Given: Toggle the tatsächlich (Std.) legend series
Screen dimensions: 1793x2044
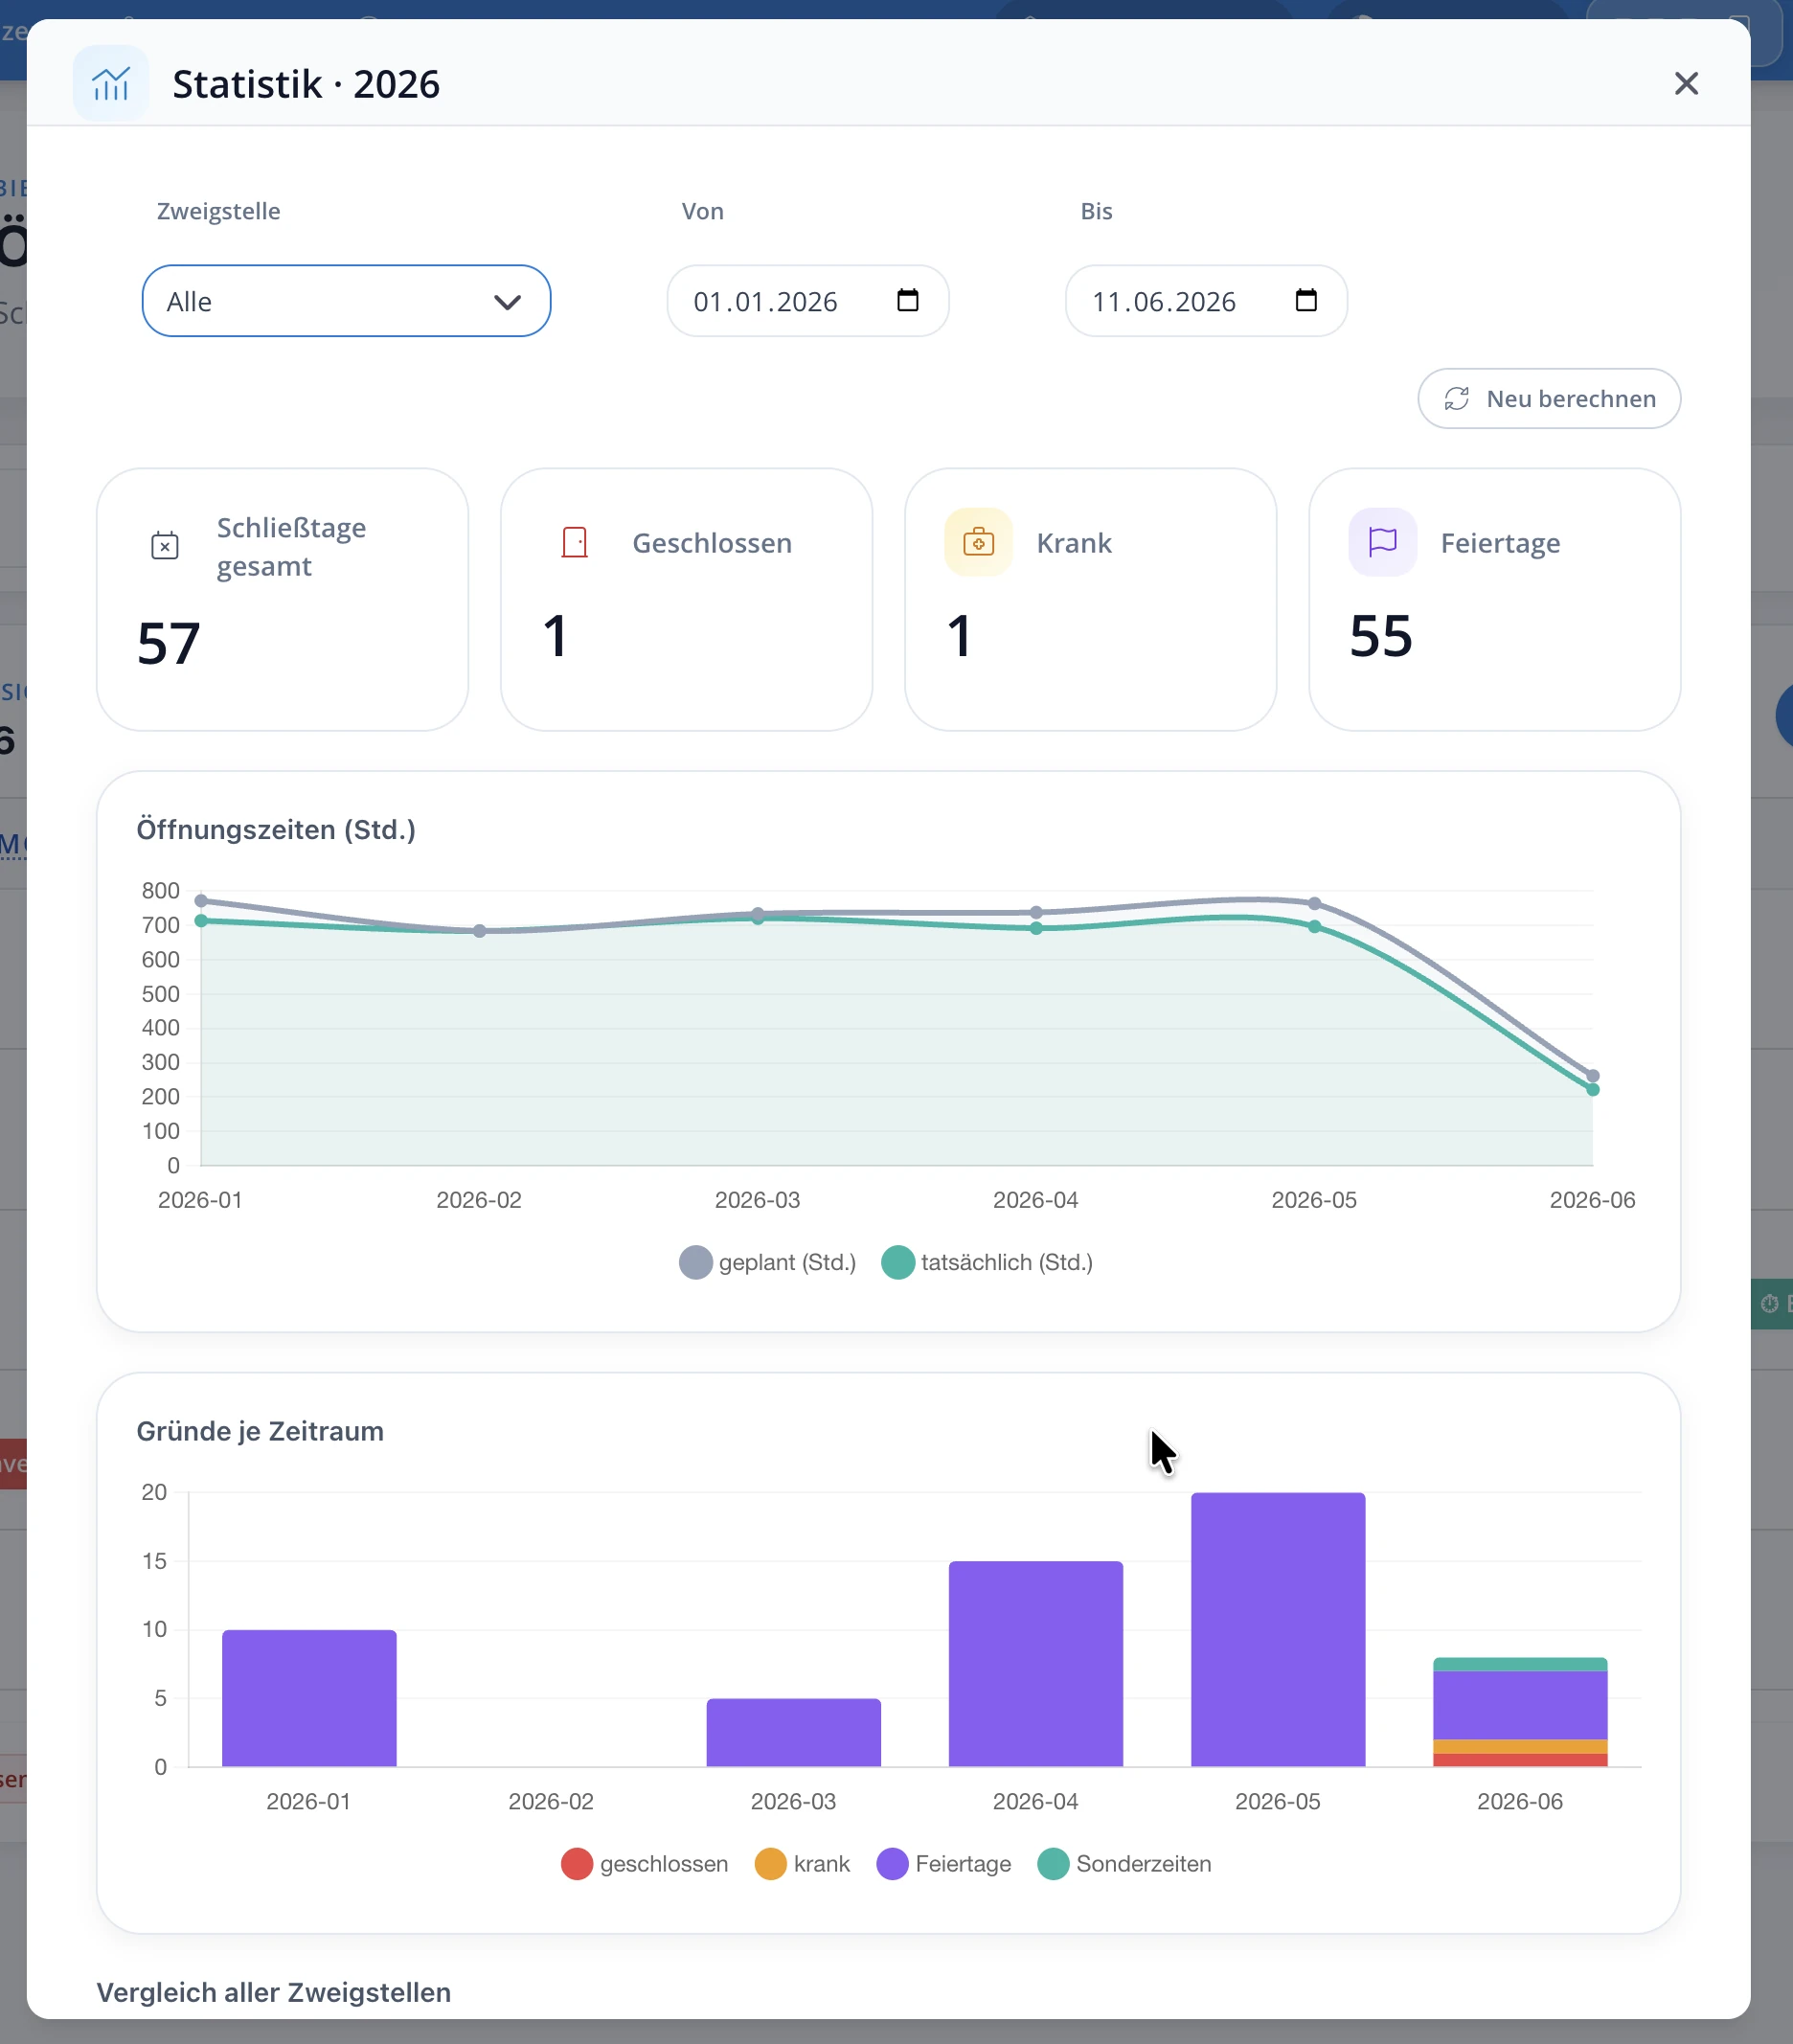Looking at the screenshot, I should pyautogui.click(x=987, y=1262).
